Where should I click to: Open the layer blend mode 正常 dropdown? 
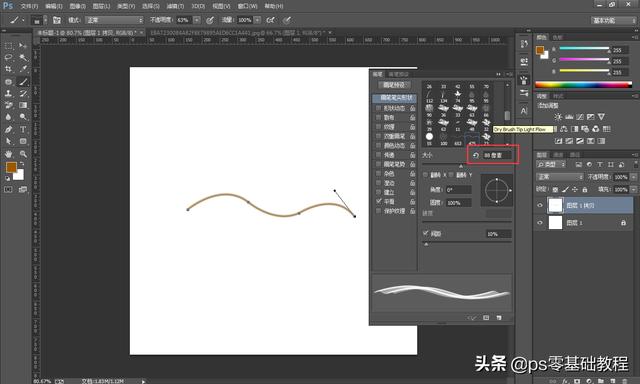coord(560,177)
